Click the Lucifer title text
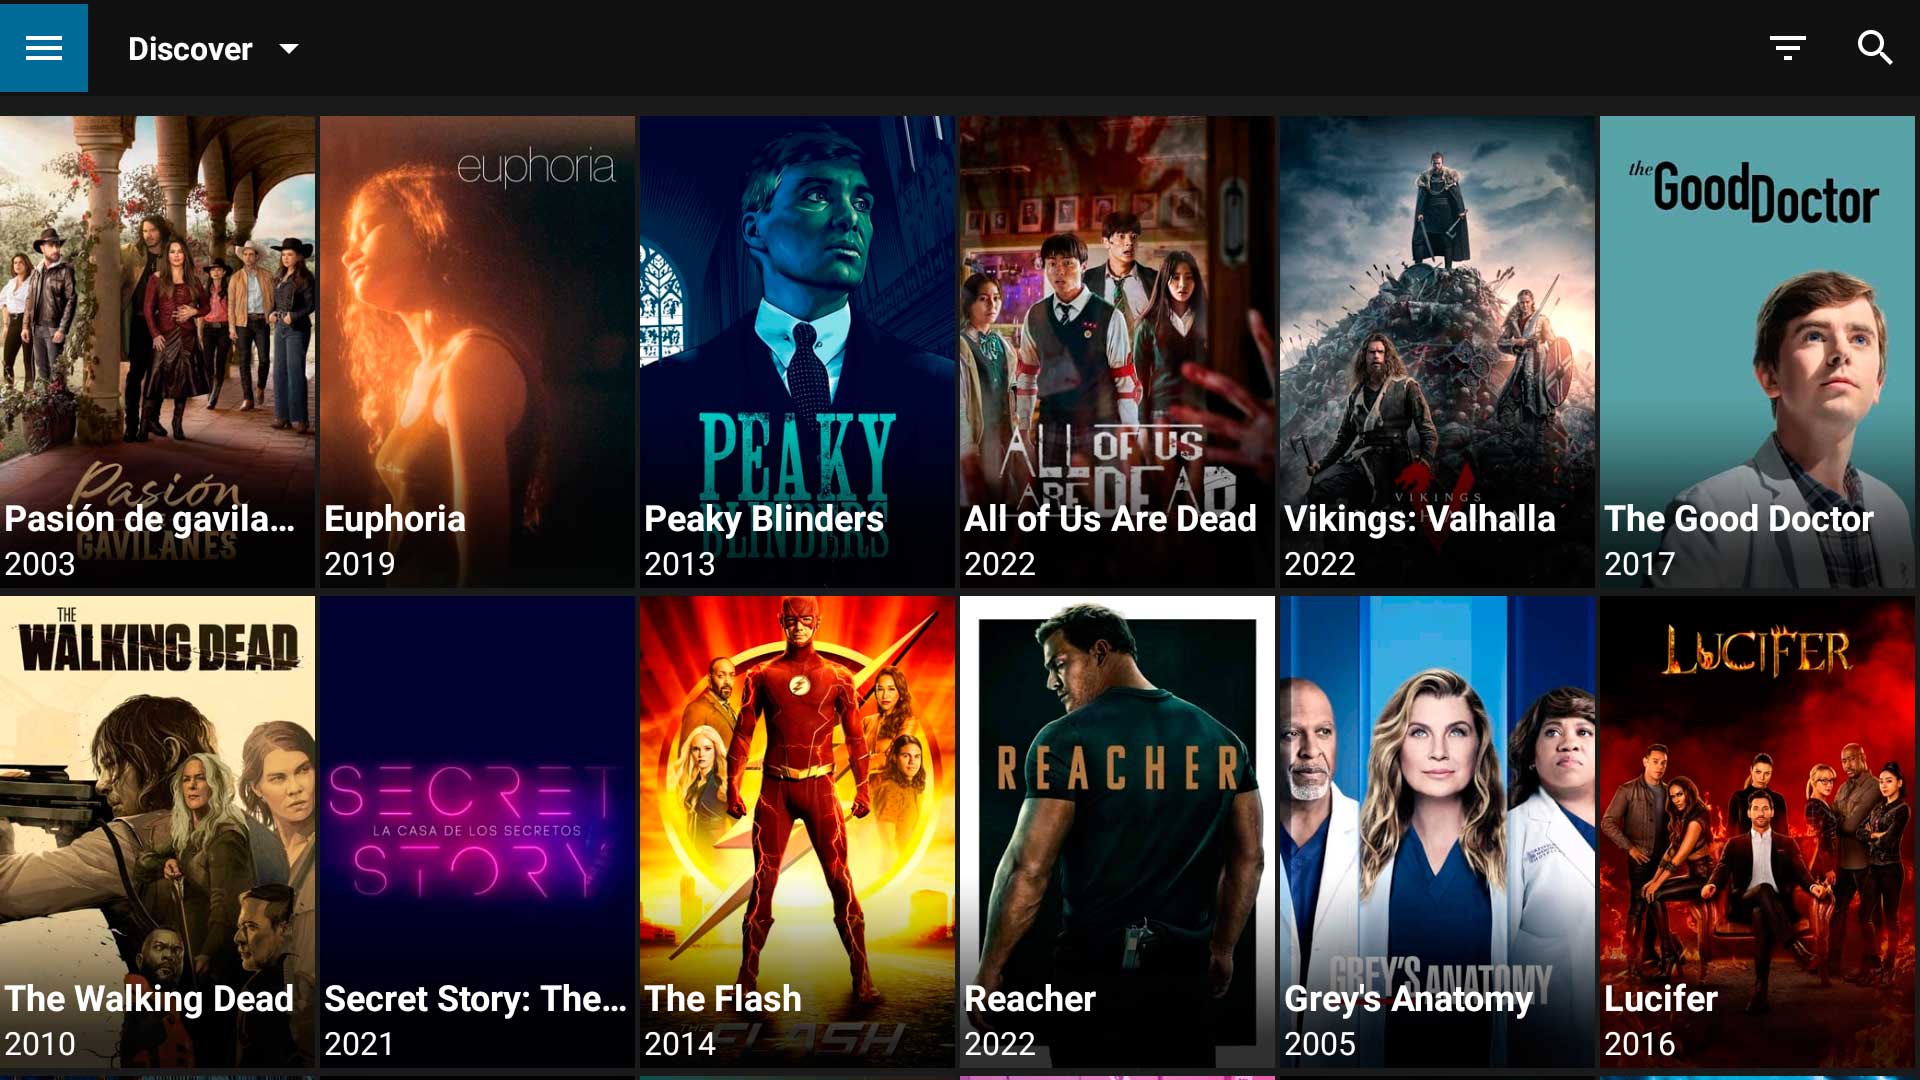 (1661, 999)
